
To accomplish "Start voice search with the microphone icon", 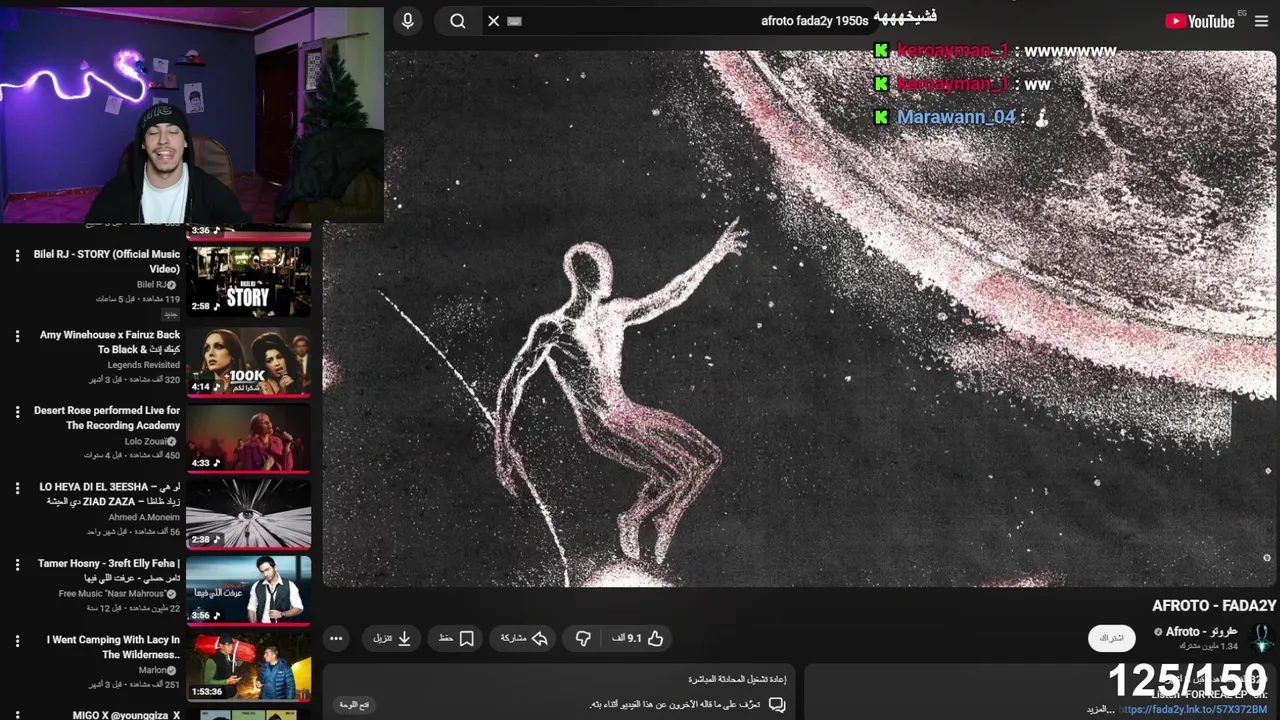I will (x=407, y=21).
